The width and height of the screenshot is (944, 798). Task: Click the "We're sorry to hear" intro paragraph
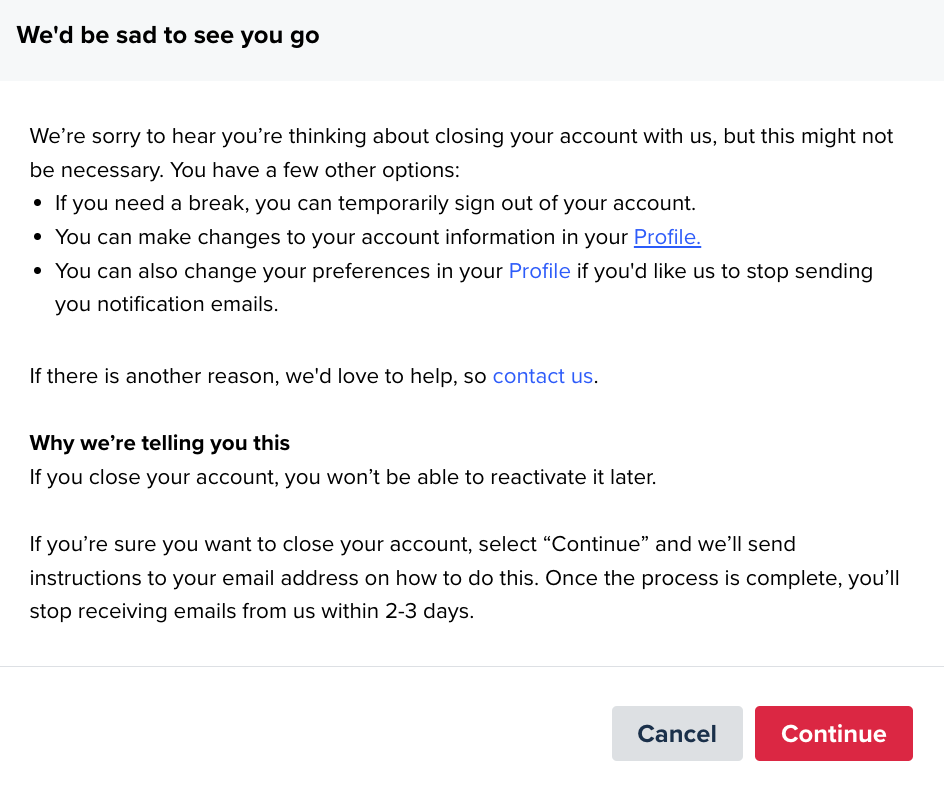click(461, 153)
